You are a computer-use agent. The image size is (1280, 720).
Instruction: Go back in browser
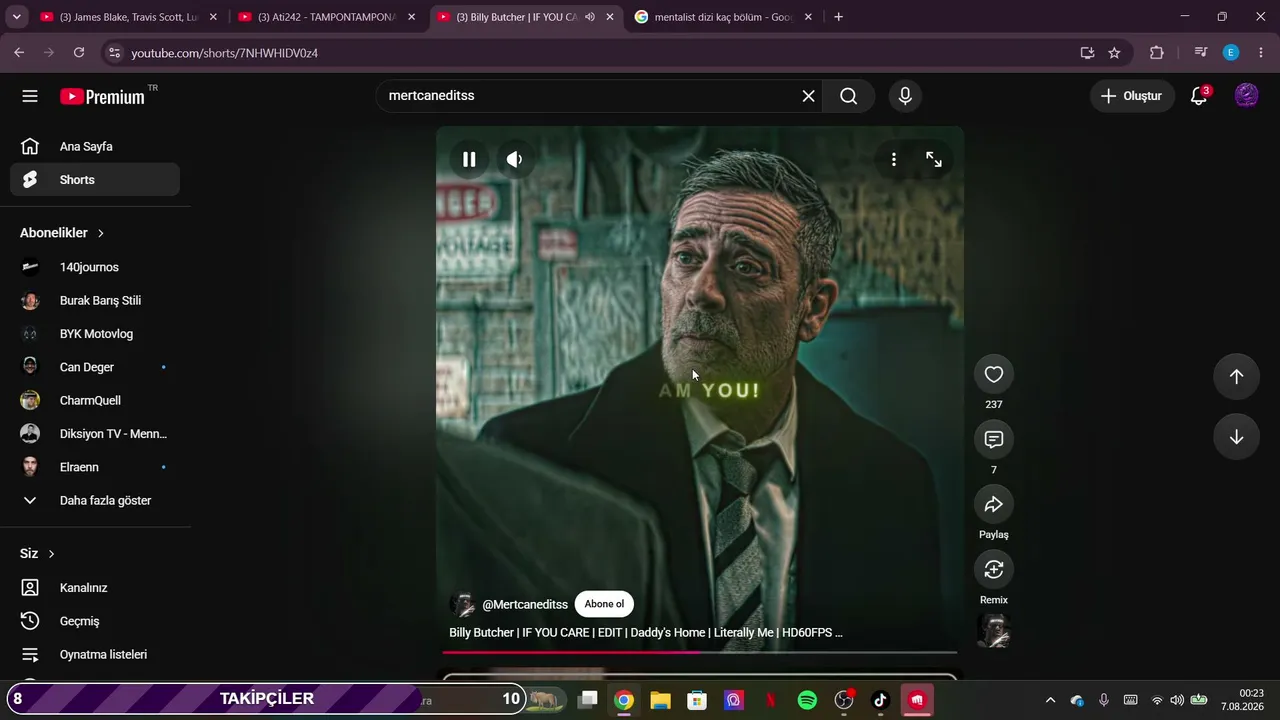(x=19, y=53)
